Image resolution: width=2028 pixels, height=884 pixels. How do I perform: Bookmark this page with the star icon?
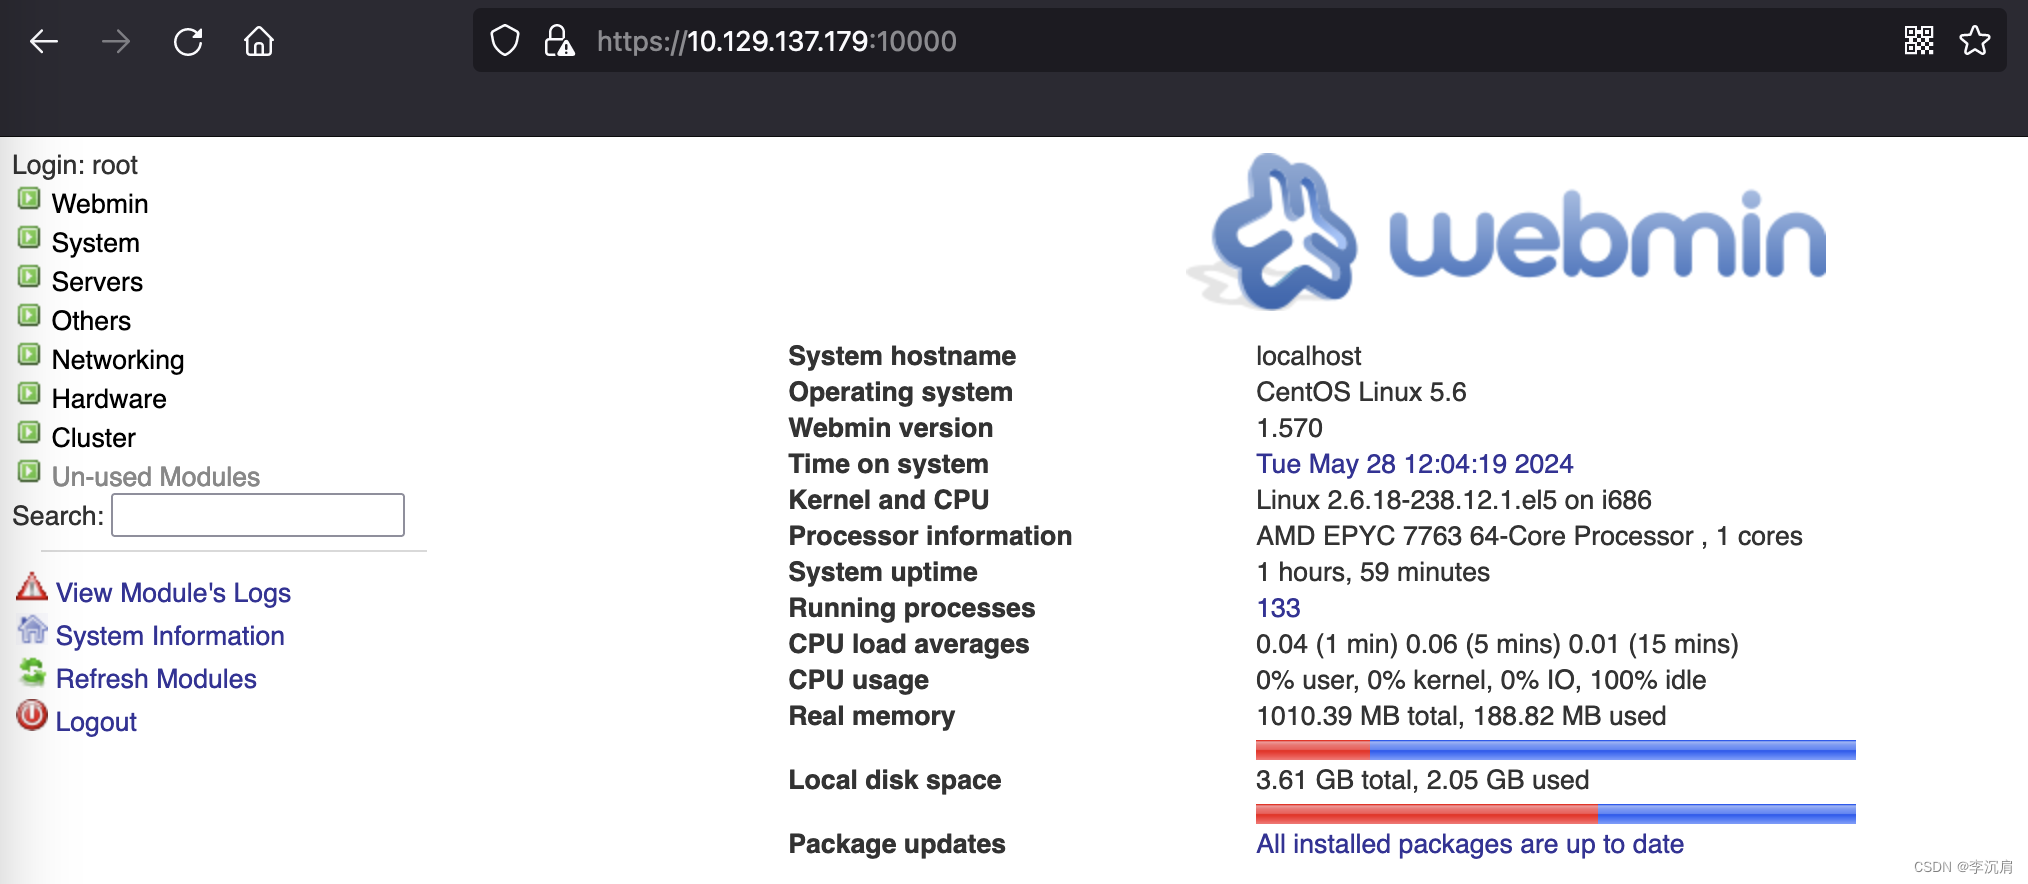tap(1975, 41)
